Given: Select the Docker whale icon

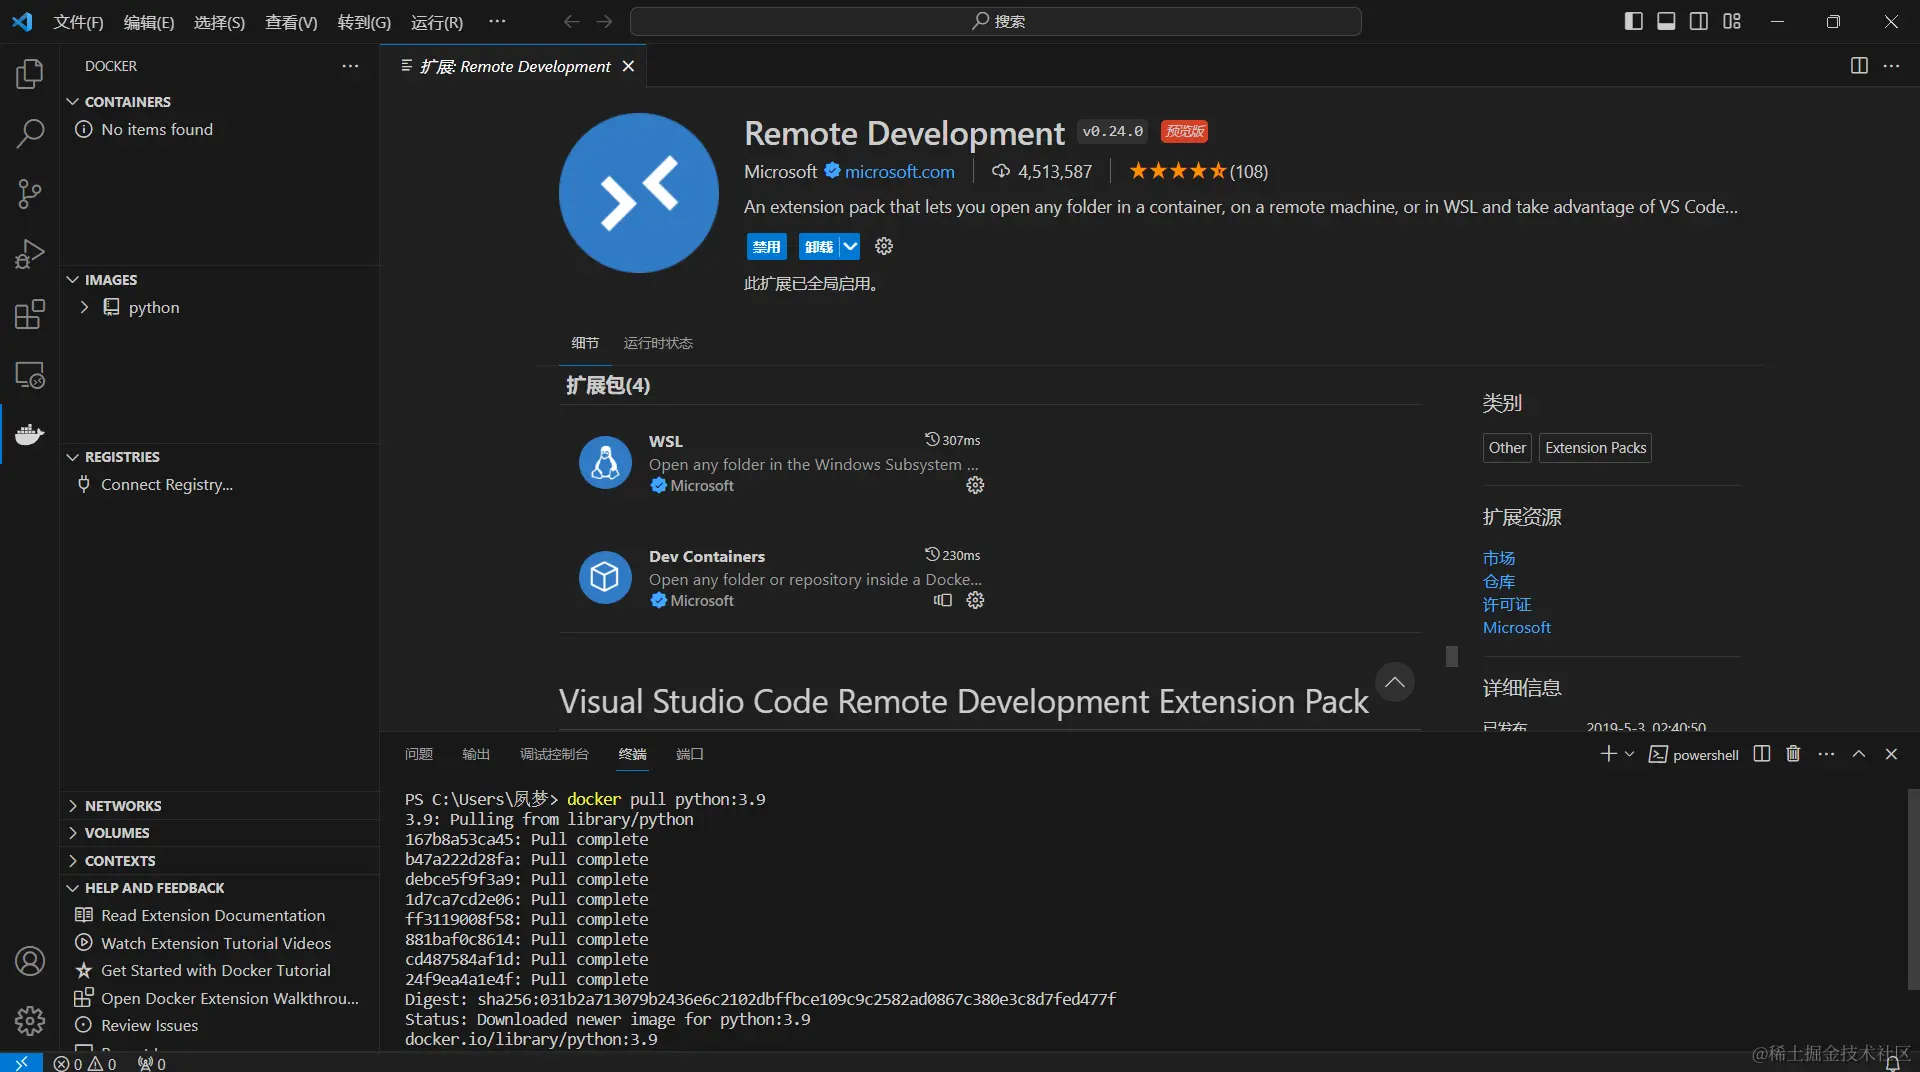Looking at the screenshot, I should (30, 434).
